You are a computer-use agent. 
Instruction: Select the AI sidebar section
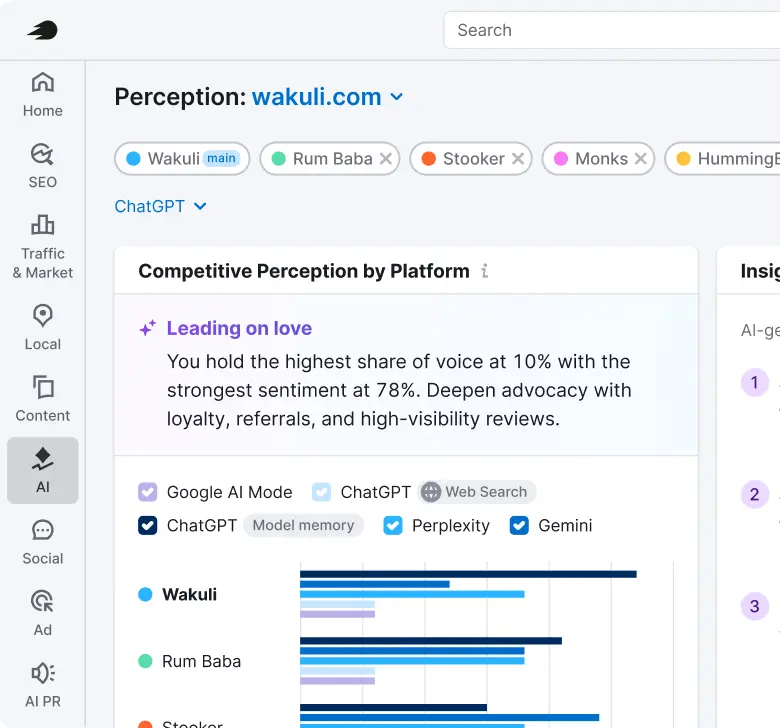[43, 470]
